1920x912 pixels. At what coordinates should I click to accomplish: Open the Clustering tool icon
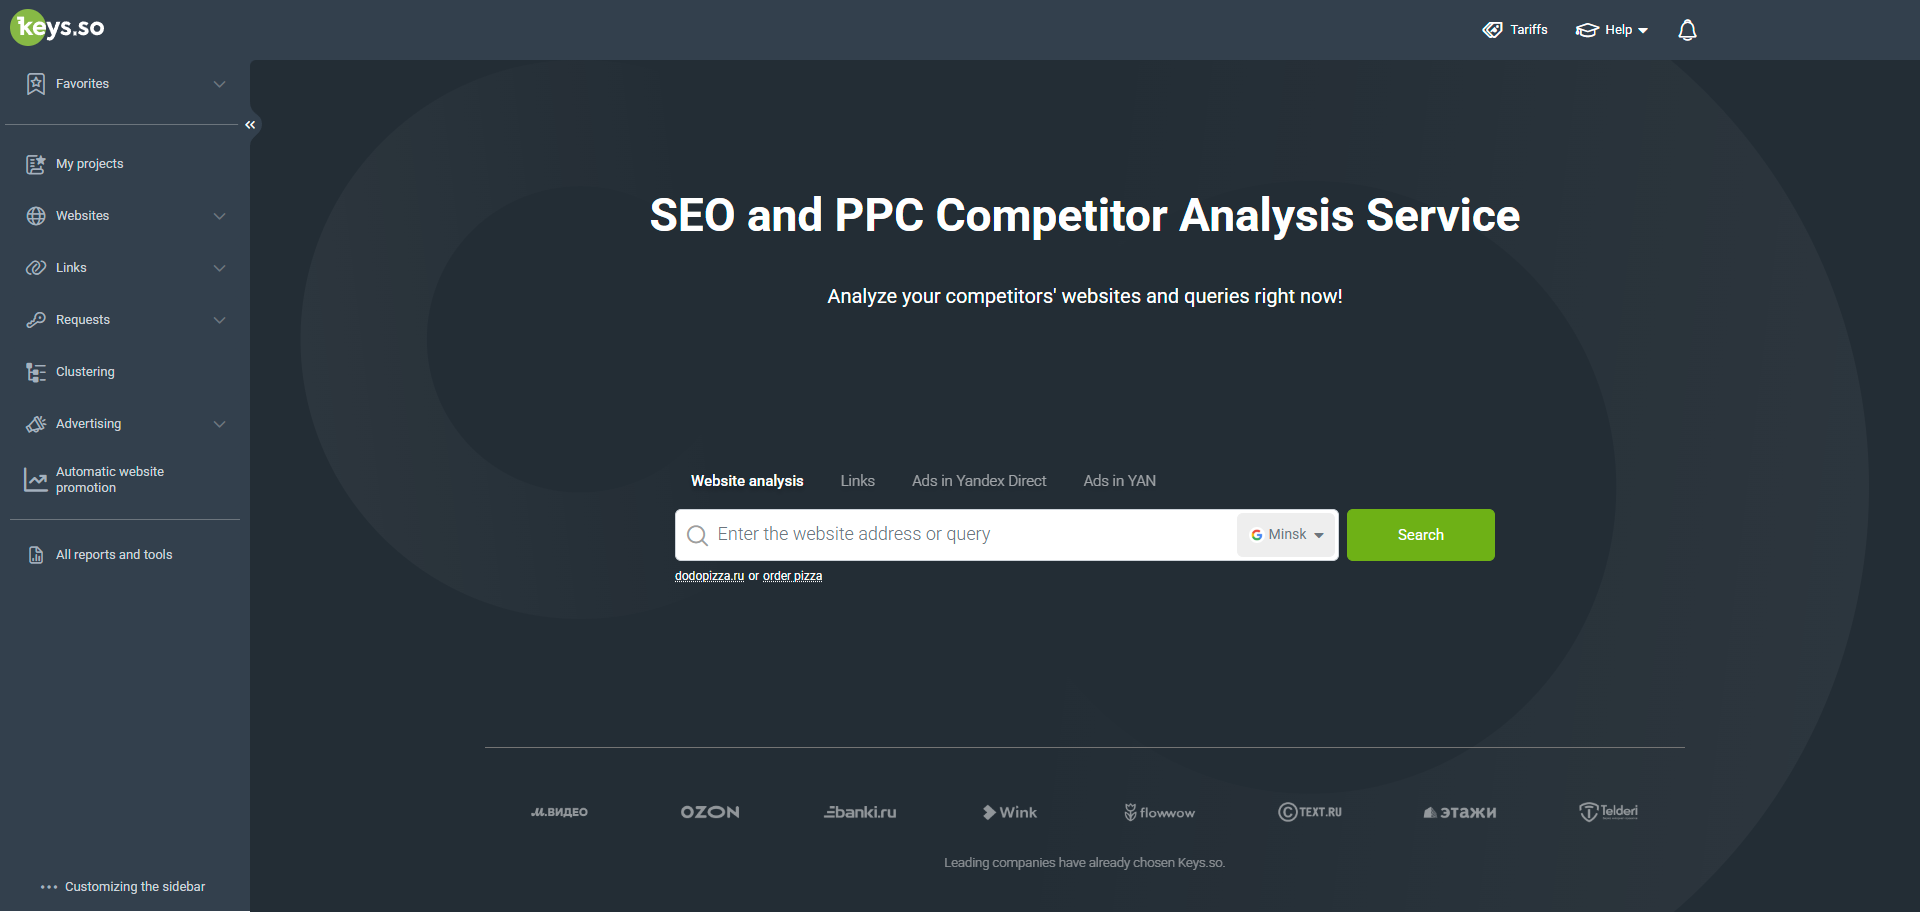pyautogui.click(x=36, y=371)
